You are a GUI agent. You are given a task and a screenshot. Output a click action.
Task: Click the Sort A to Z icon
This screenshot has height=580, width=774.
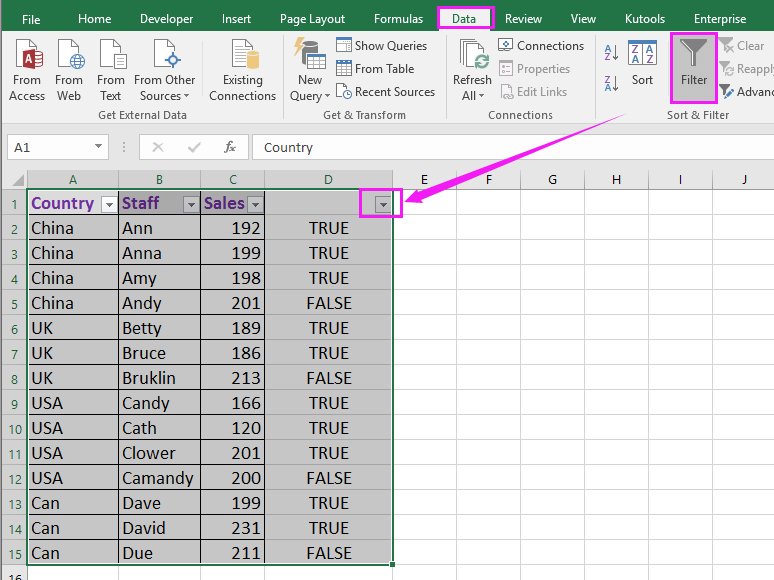(x=611, y=55)
